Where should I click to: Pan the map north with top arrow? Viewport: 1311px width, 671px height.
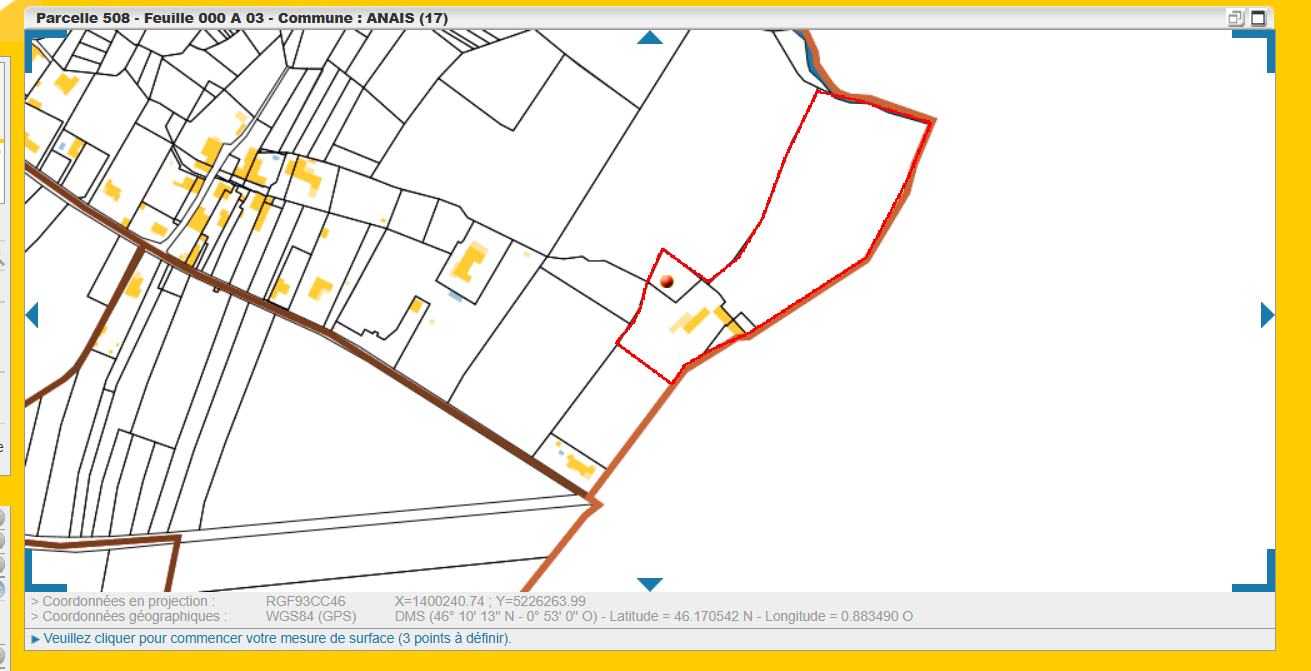(650, 38)
